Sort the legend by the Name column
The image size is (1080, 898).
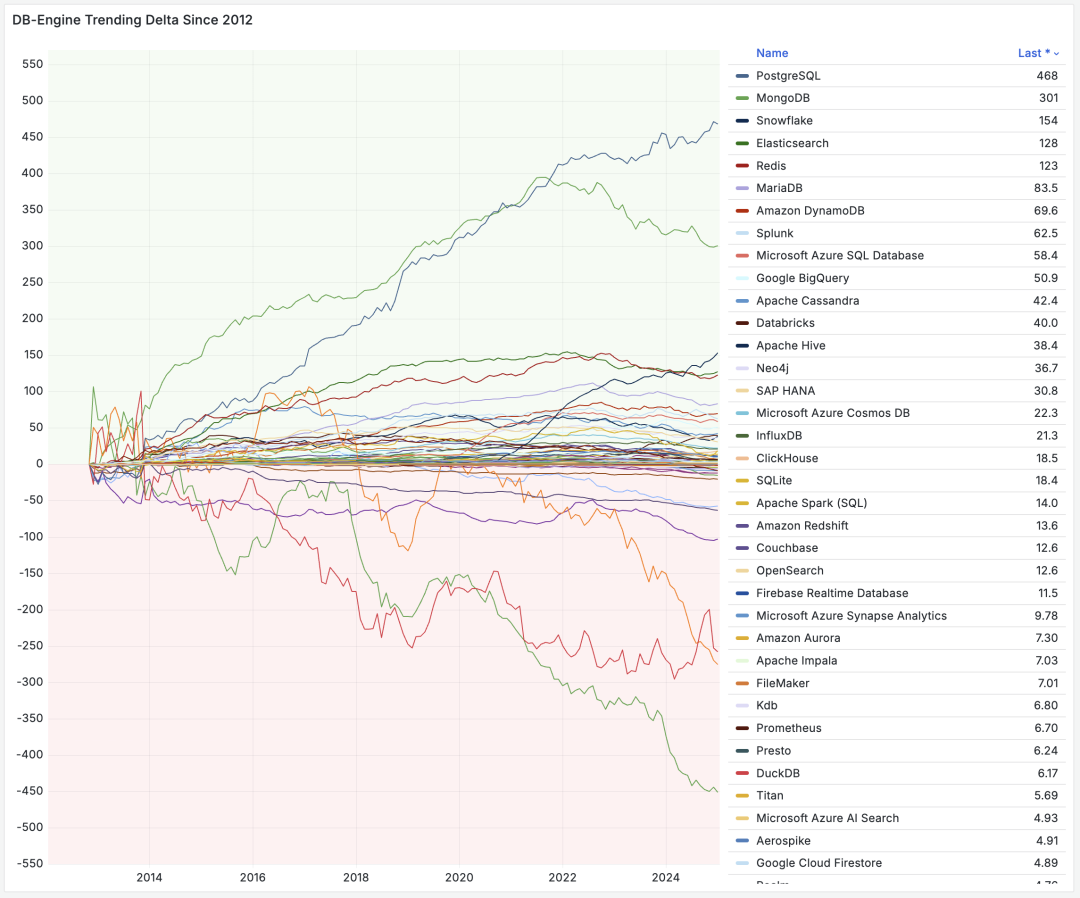pos(772,53)
